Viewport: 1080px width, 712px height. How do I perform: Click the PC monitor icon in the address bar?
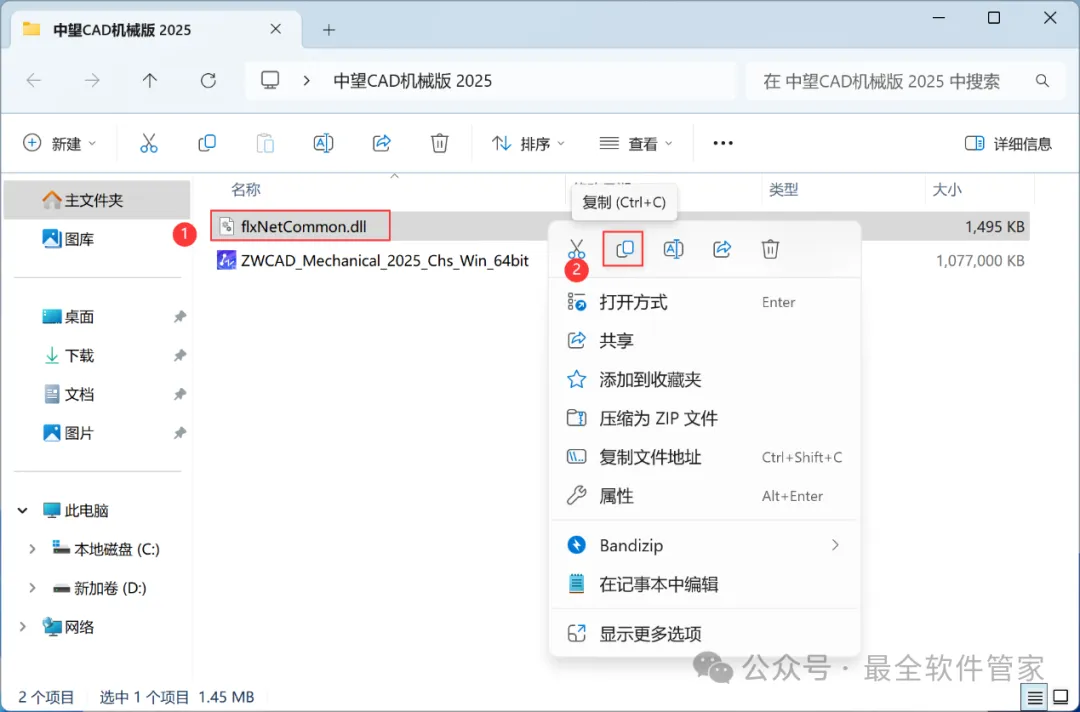[x=270, y=81]
